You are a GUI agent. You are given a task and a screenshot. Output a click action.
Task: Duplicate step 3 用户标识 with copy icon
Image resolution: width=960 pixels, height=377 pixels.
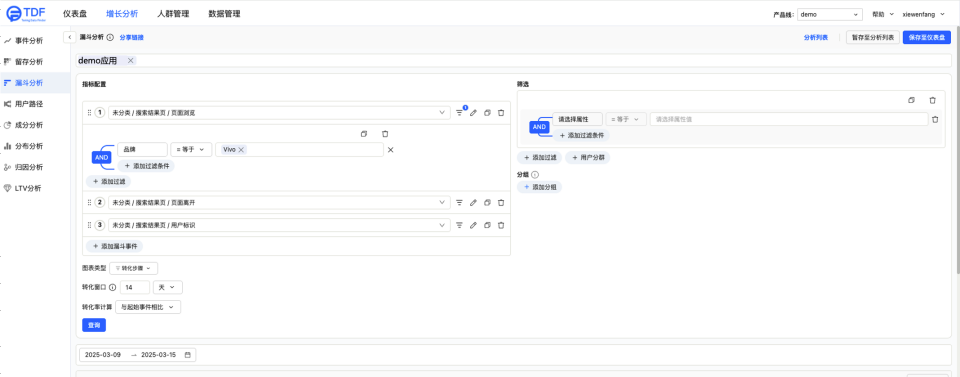(487, 225)
